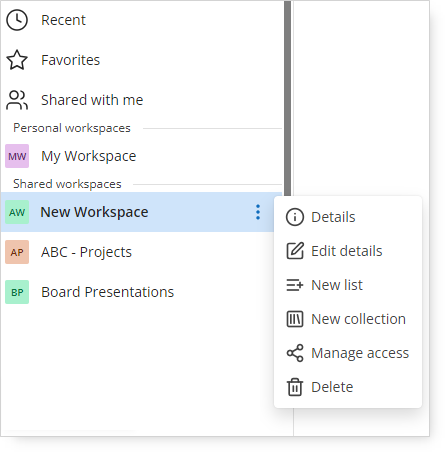Open the three-dot menu for New Workspace
The width and height of the screenshot is (445, 452).
[x=258, y=212]
